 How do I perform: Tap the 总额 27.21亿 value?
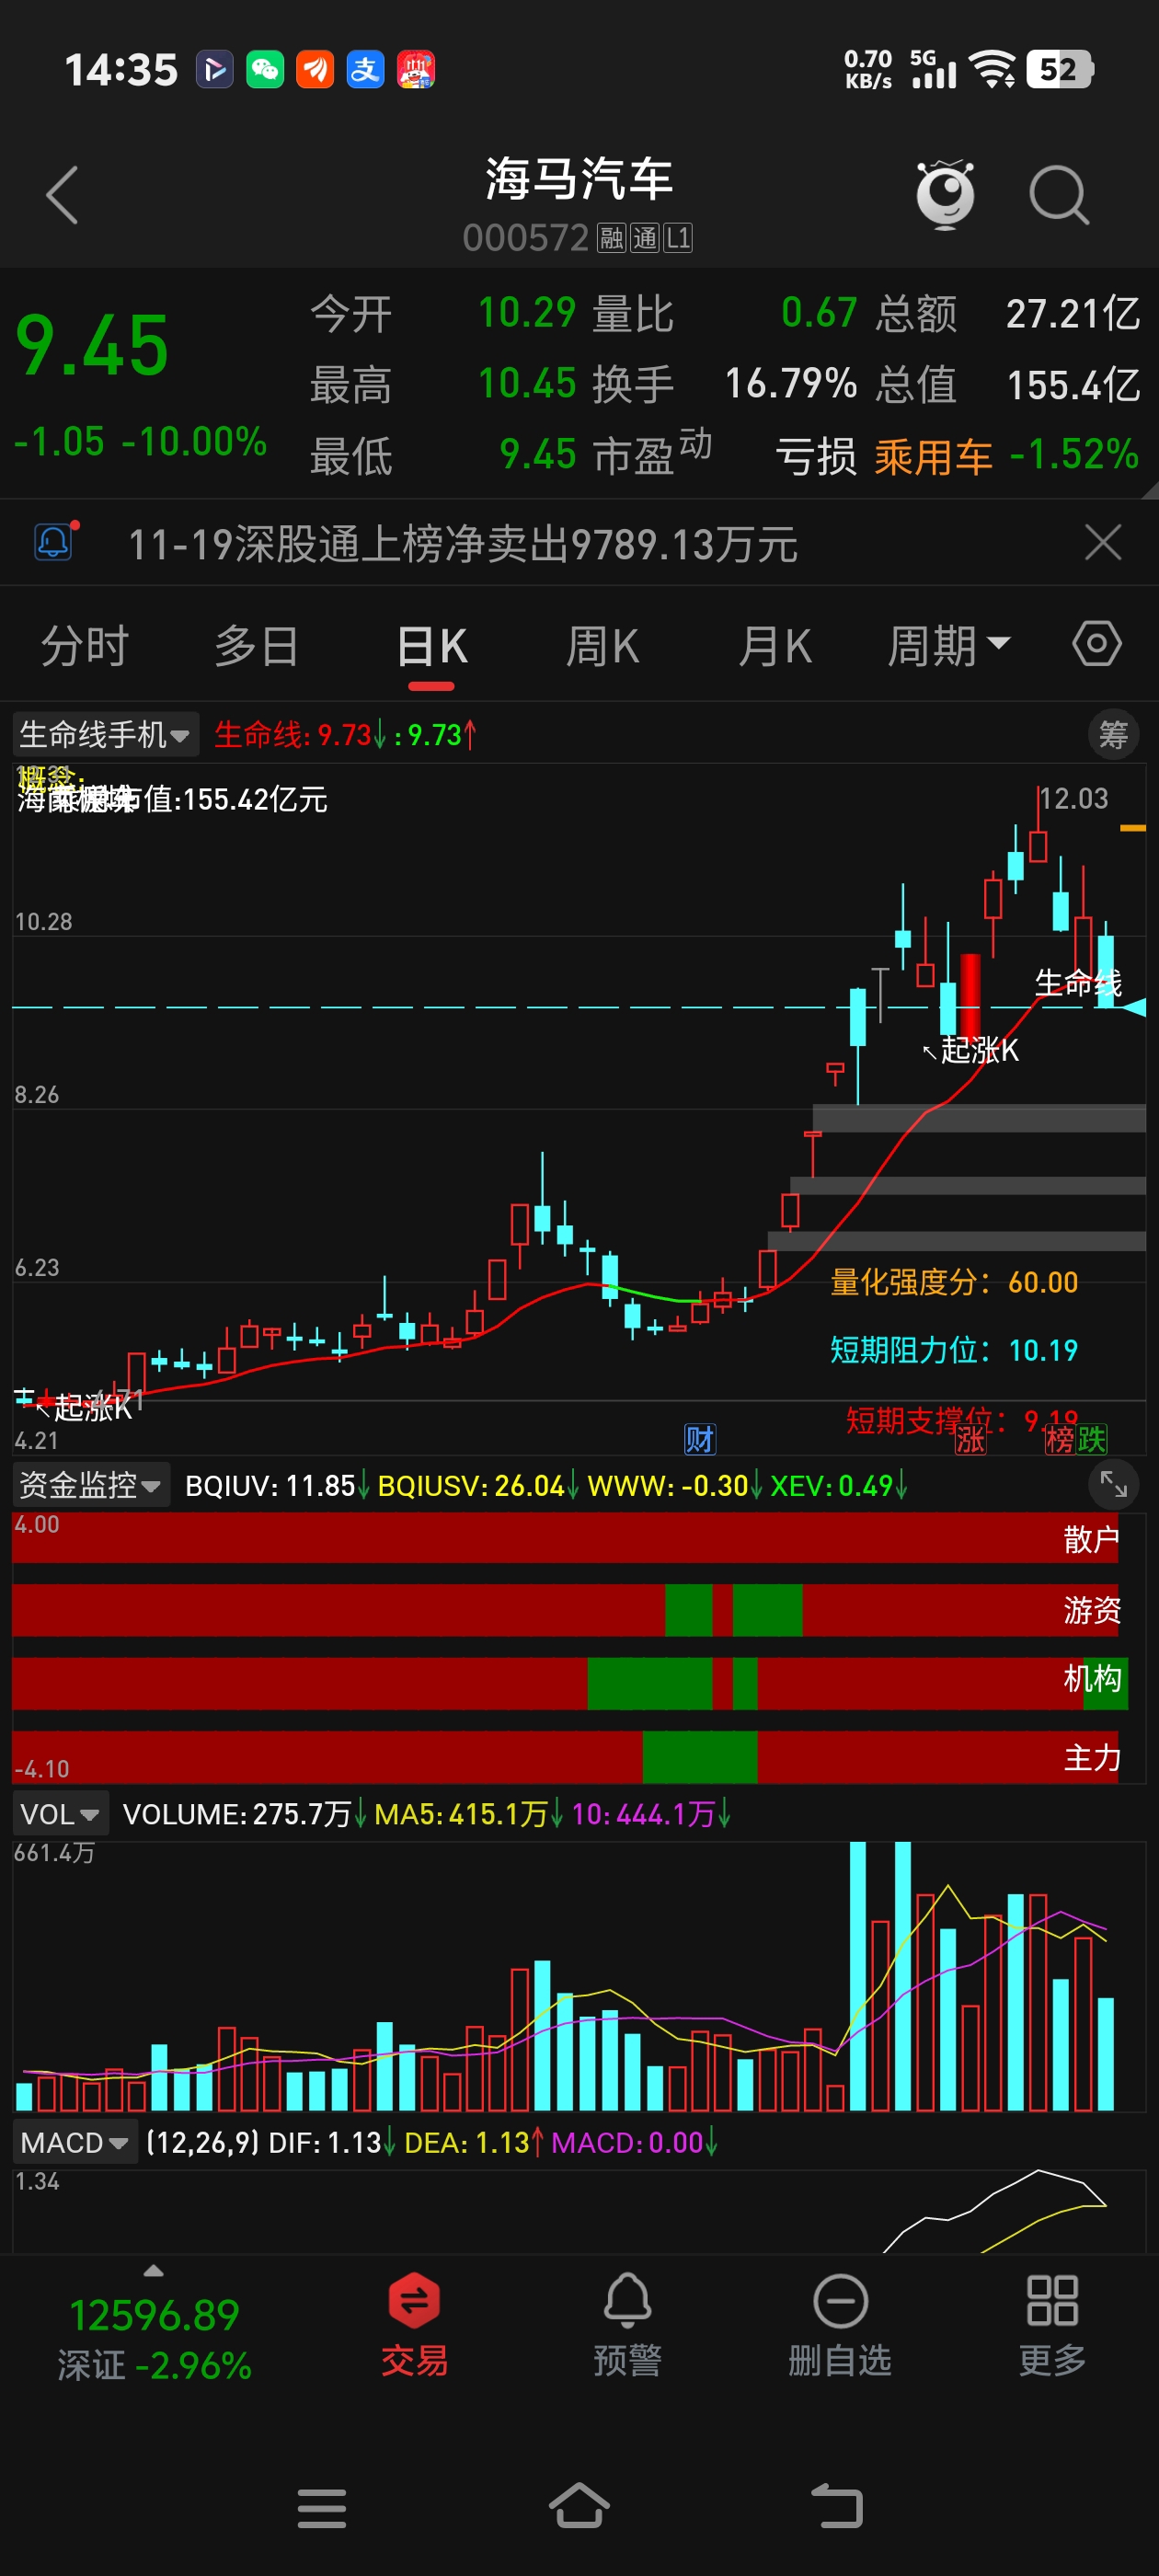[x=1072, y=314]
